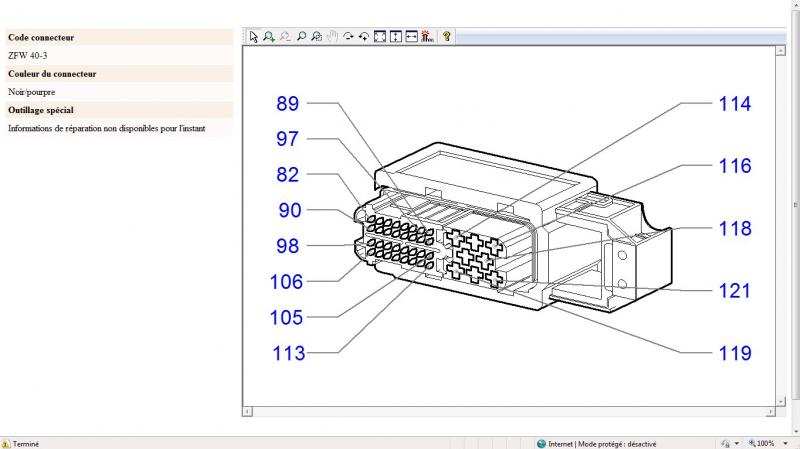Click the Internet zone globe icon

[541, 444]
